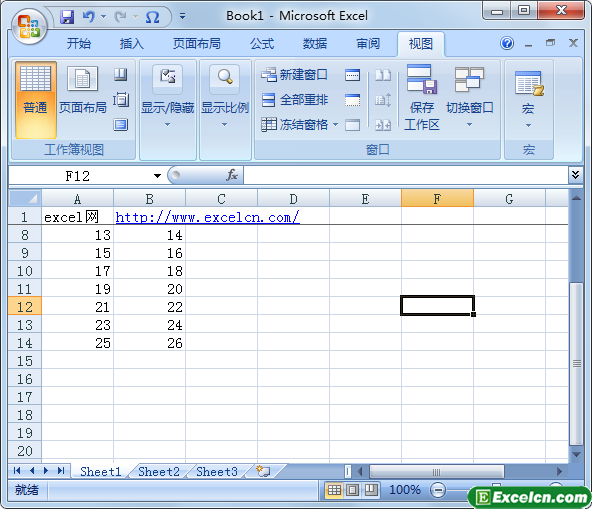Expand the 显示比例 zoom dropdown
Viewport: 592px width, 509px height.
pos(225,97)
